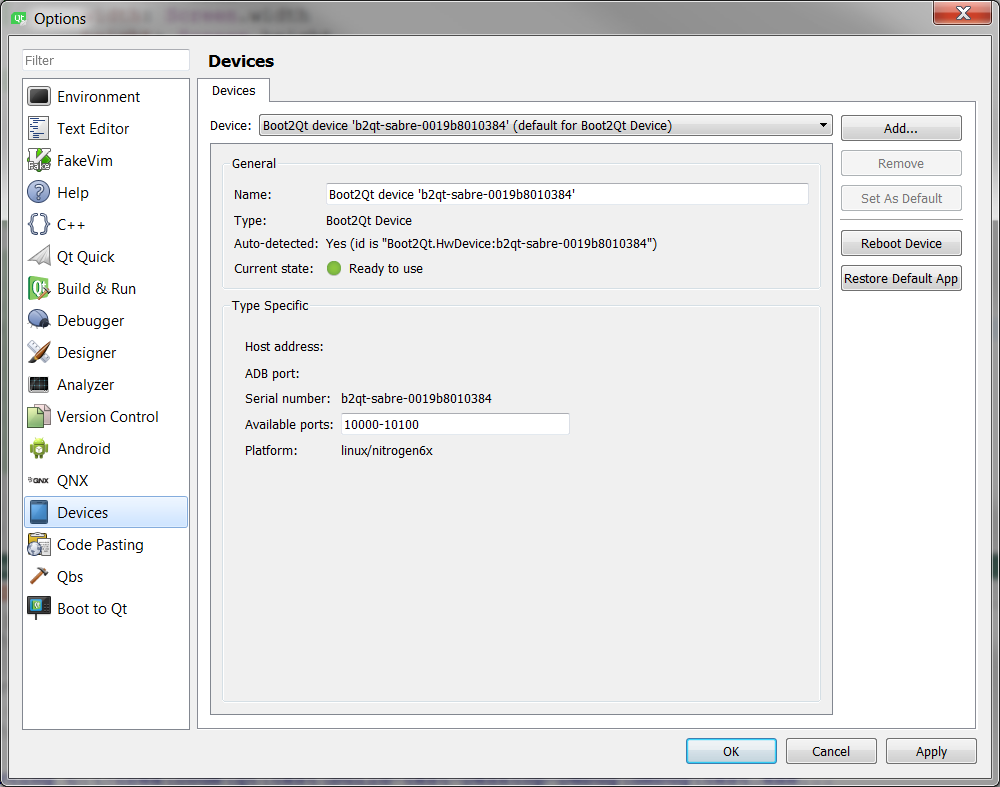1000x787 pixels.
Task: Select Version Control category label
Action: 108,416
